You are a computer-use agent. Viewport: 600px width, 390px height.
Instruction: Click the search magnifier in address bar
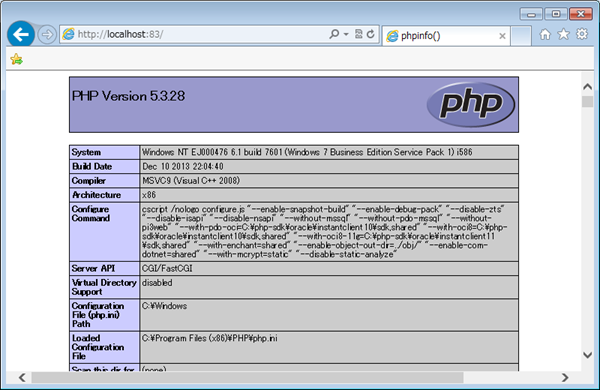click(334, 34)
